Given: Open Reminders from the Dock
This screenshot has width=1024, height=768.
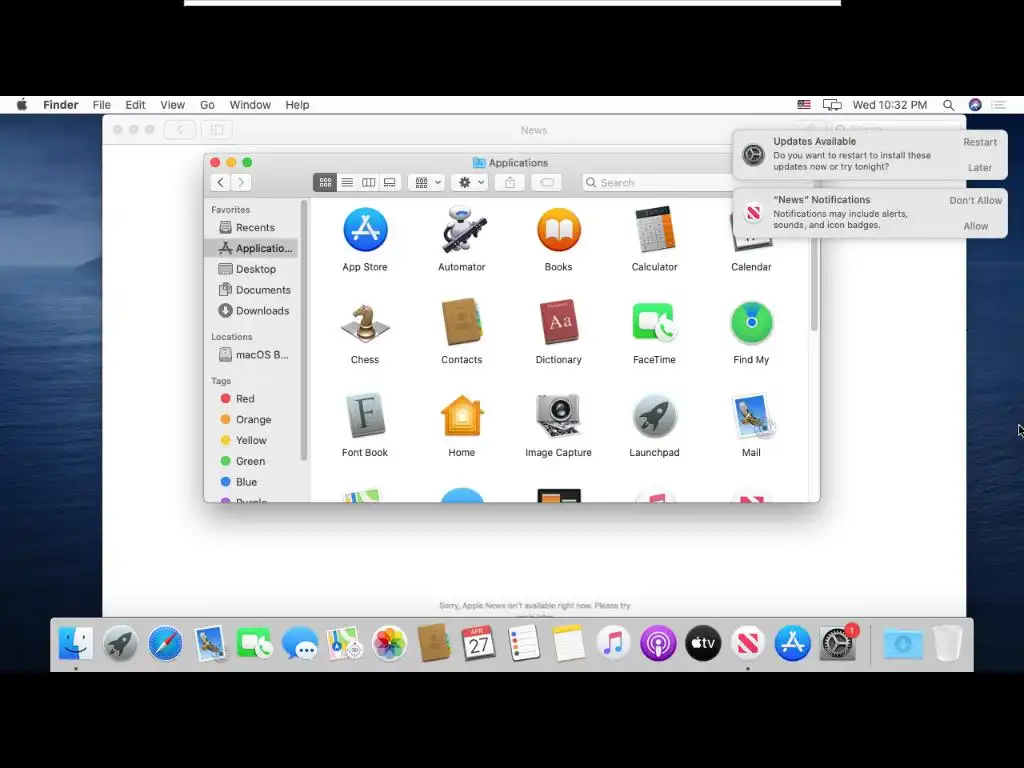Looking at the screenshot, I should (524, 643).
